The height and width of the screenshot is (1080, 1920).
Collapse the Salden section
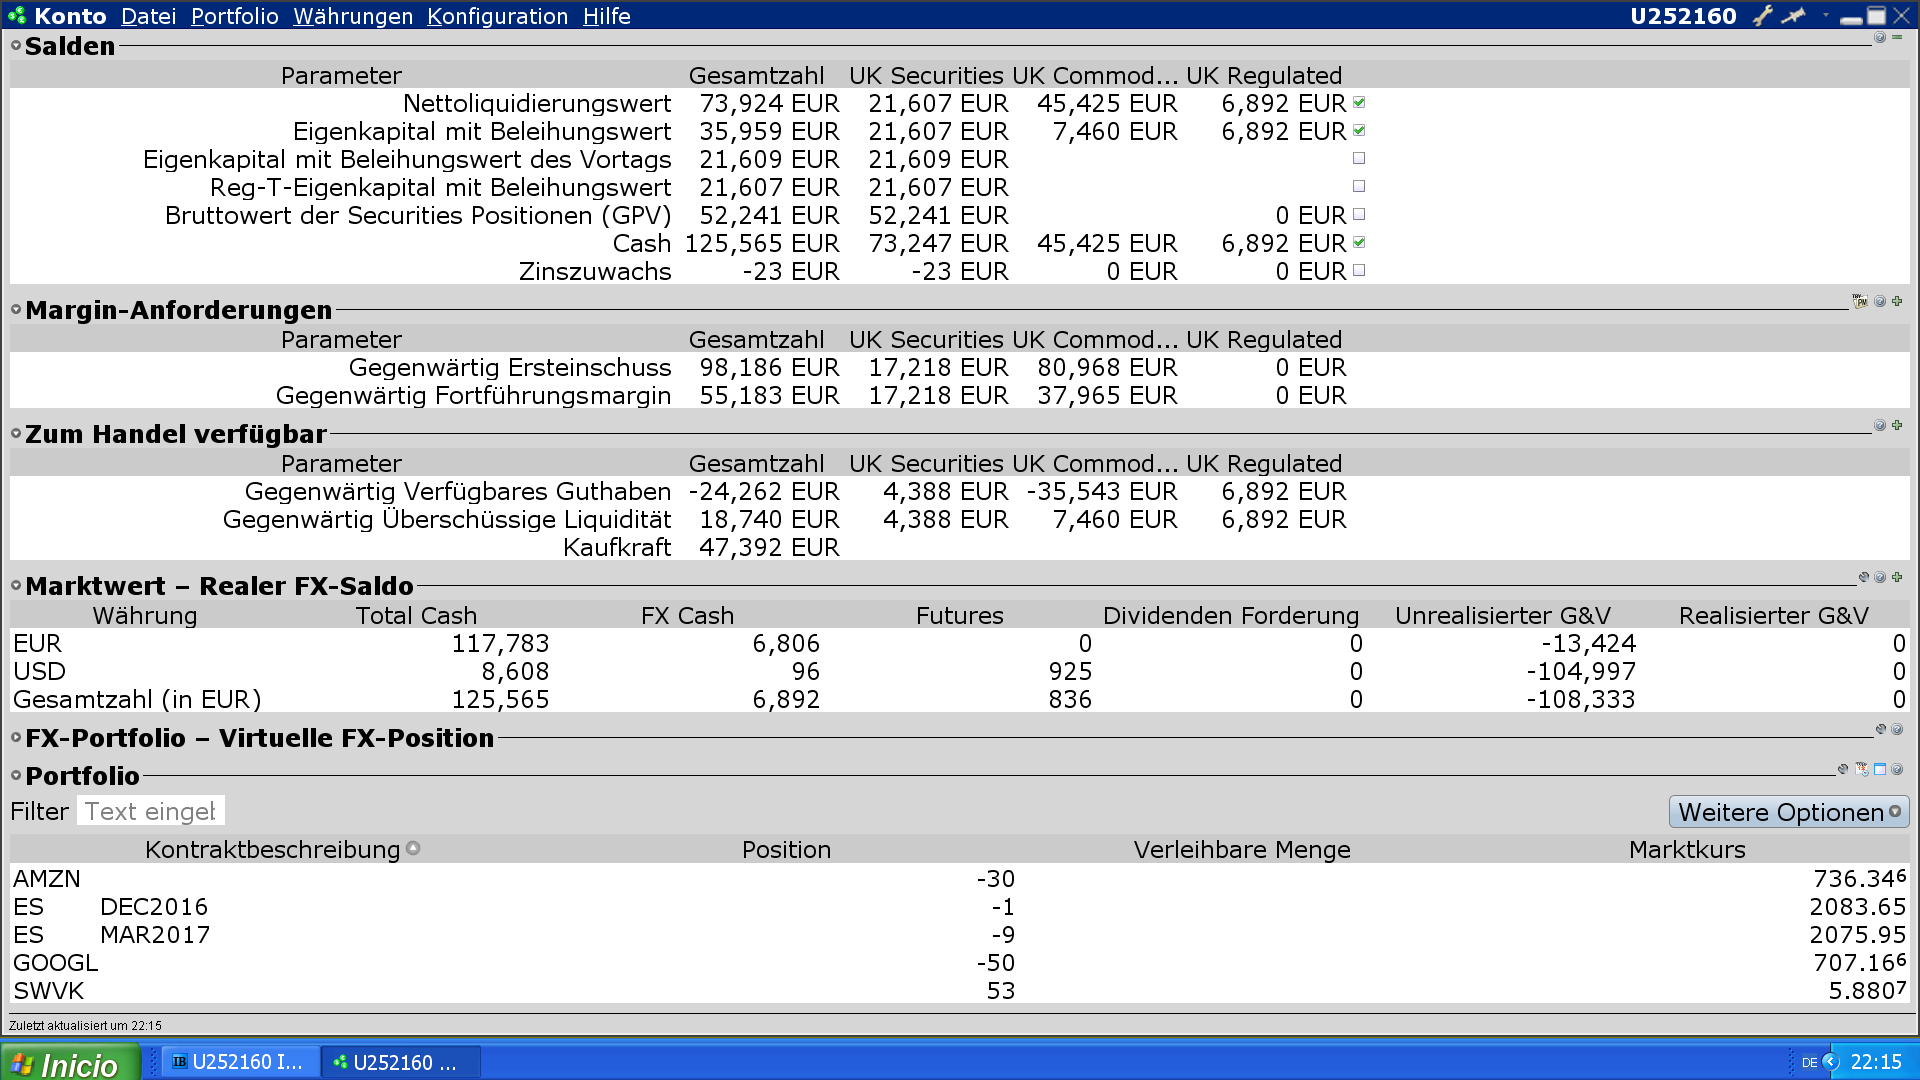click(x=16, y=46)
